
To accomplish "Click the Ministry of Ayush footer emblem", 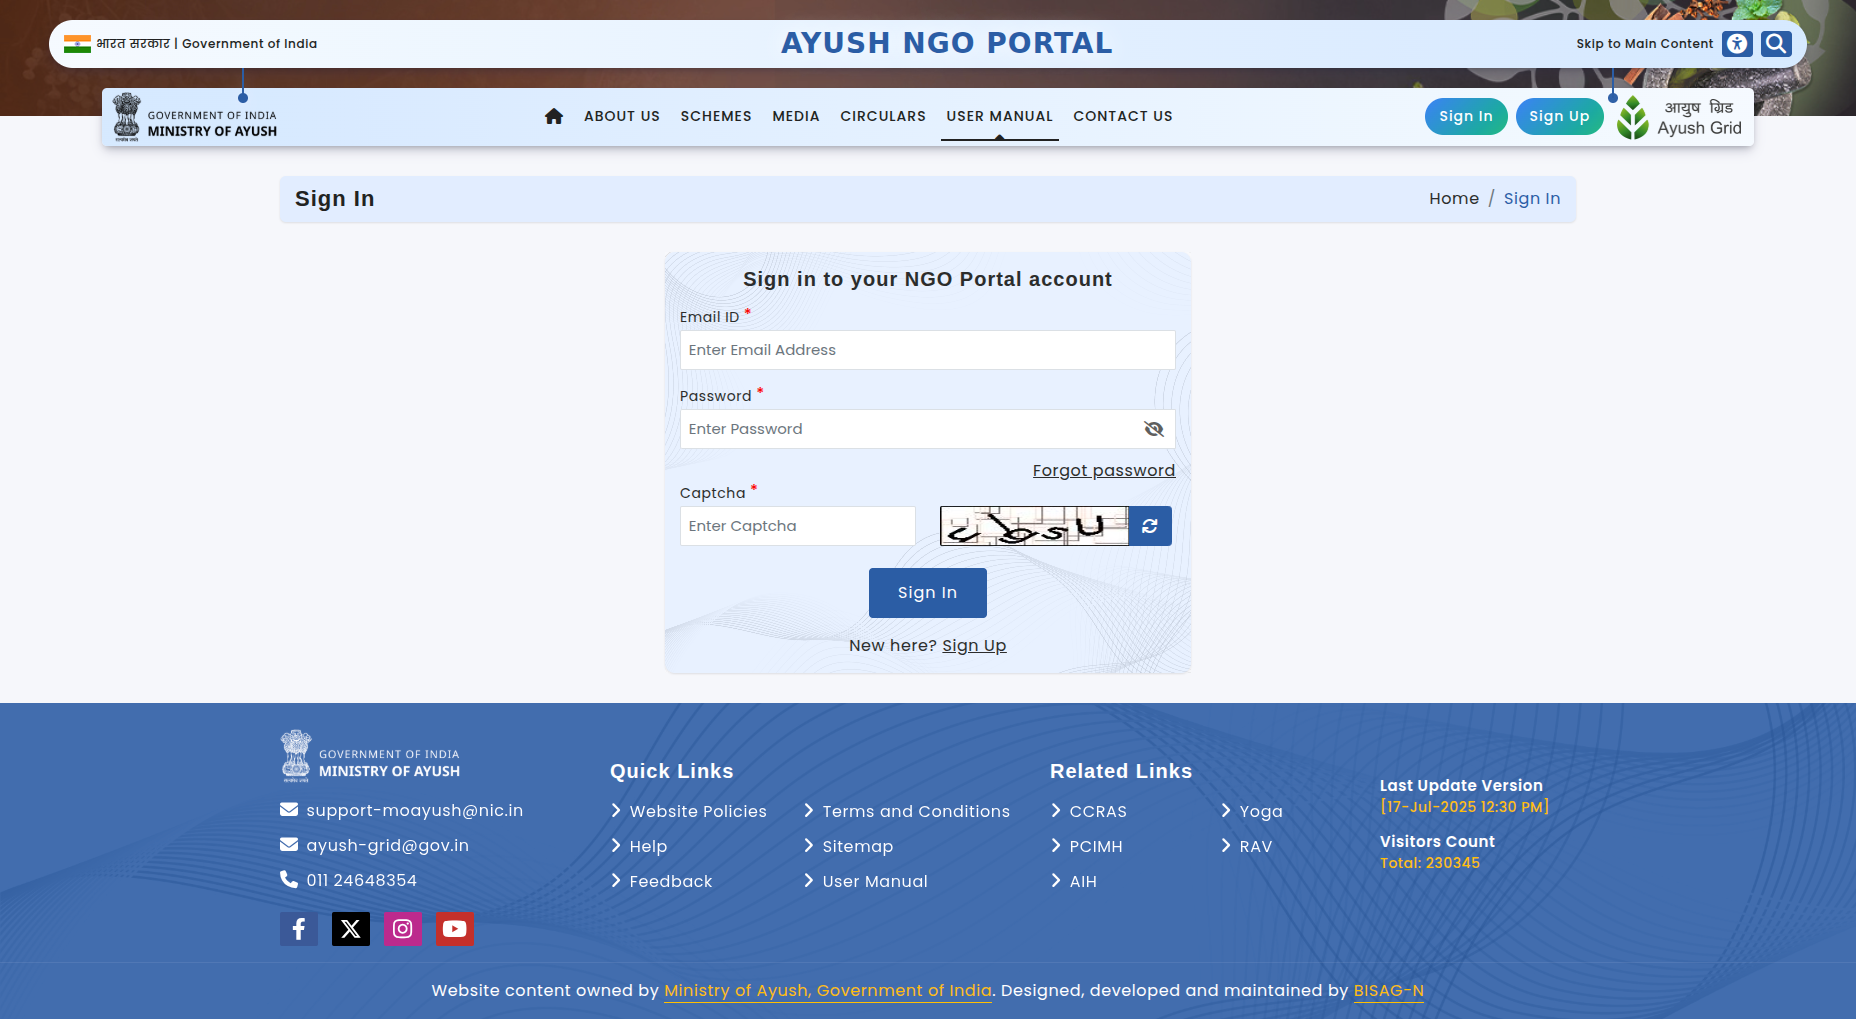I will tap(370, 756).
